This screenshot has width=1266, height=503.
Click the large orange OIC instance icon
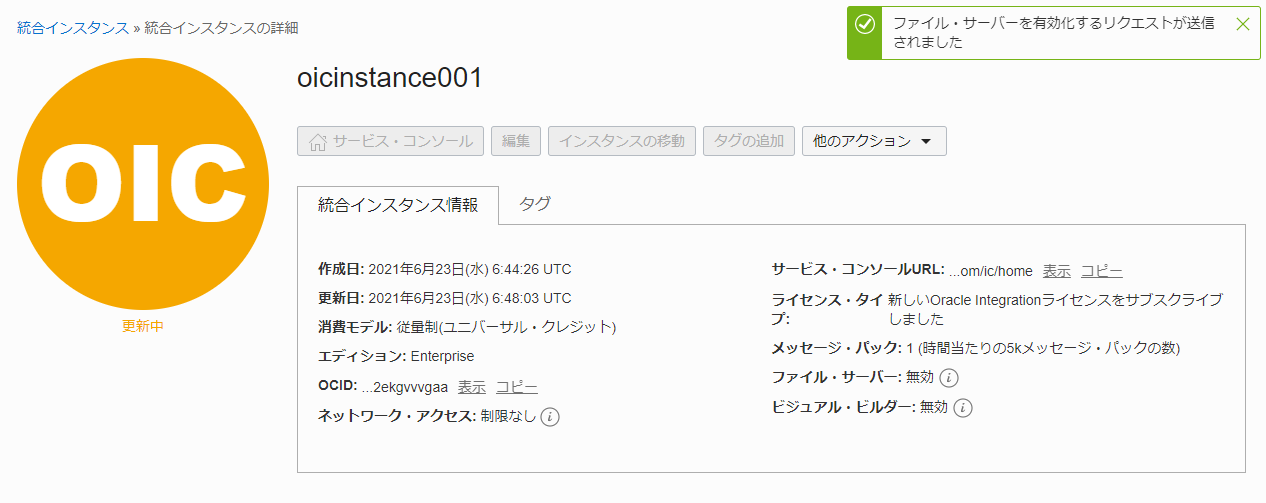click(143, 184)
